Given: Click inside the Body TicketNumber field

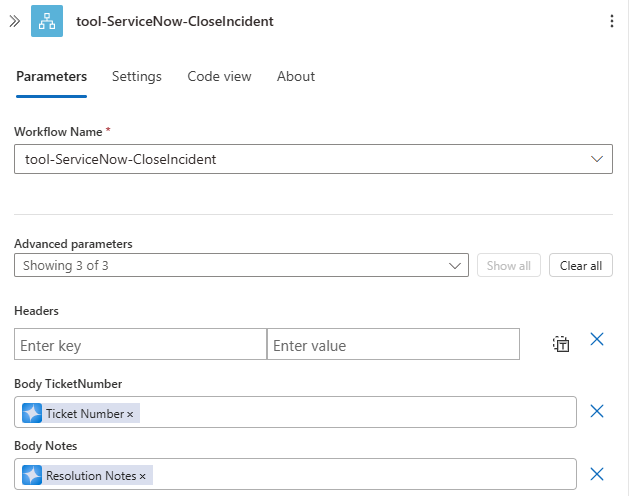Looking at the screenshot, I should tap(295, 412).
